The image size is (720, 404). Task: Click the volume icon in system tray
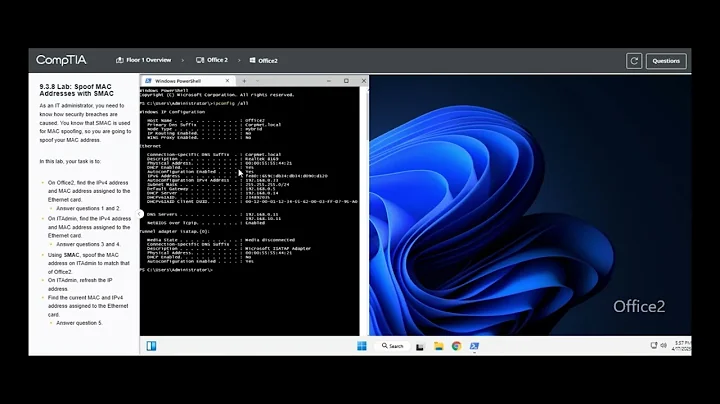click(x=664, y=345)
